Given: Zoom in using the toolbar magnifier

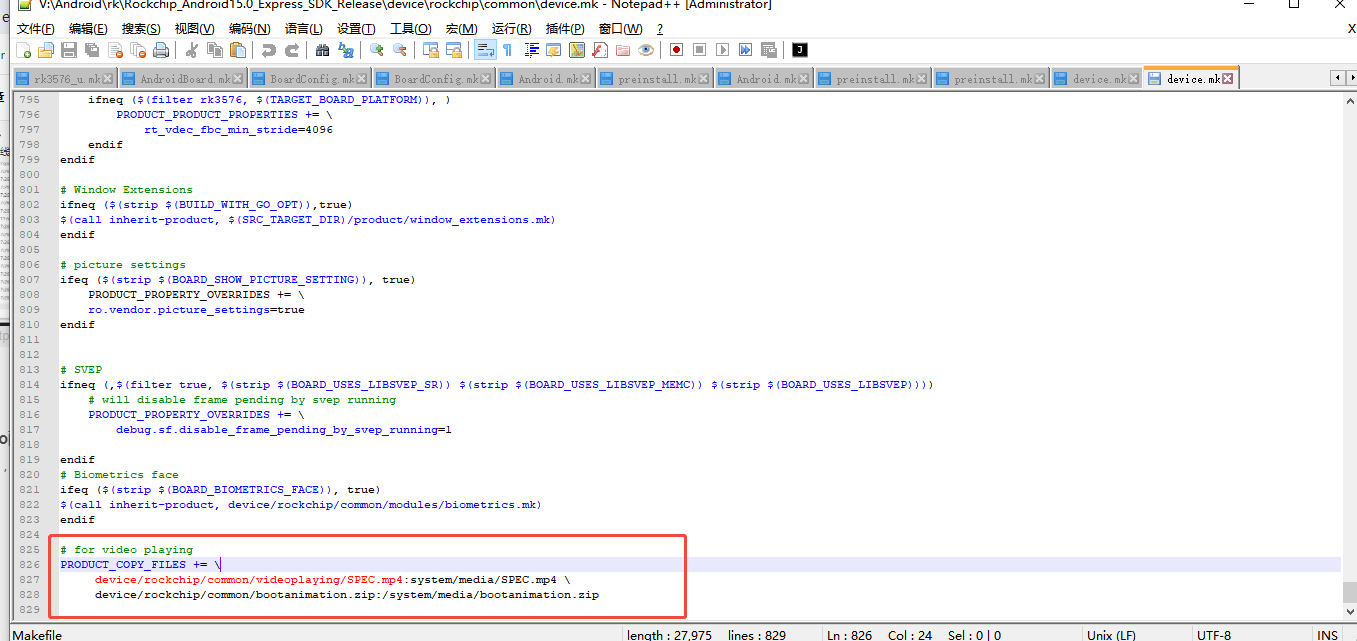Looking at the screenshot, I should [x=376, y=50].
